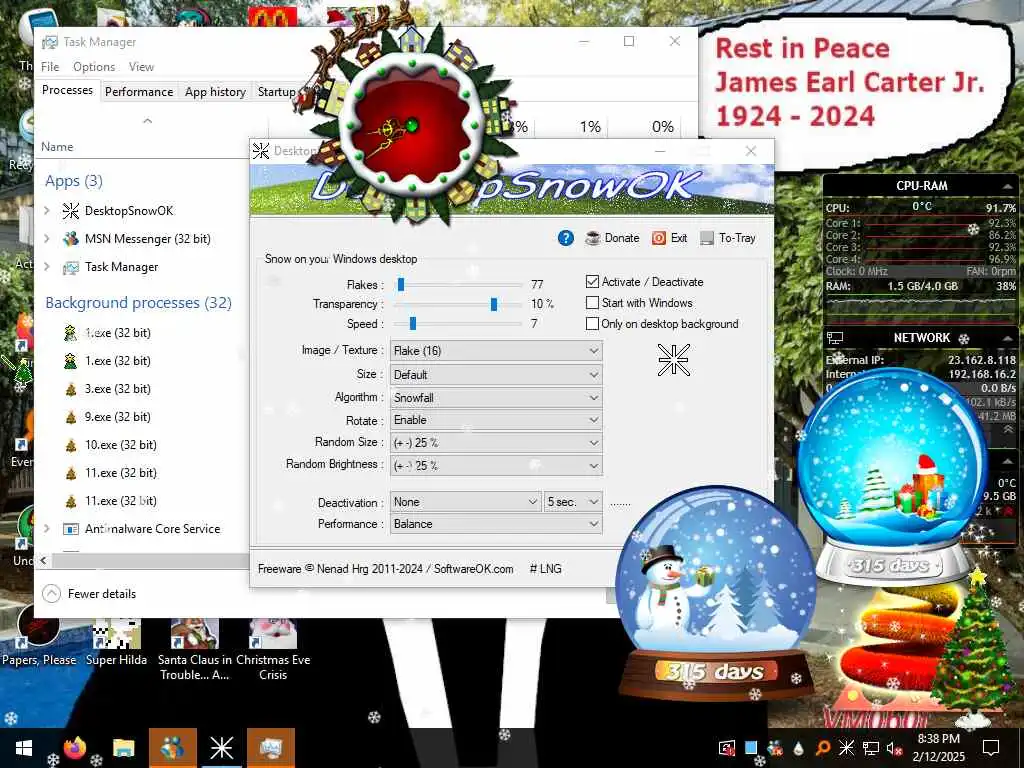1024x768 pixels.
Task: Select the 9.exe (32 bit) process row
Action: pyautogui.click(x=144, y=417)
